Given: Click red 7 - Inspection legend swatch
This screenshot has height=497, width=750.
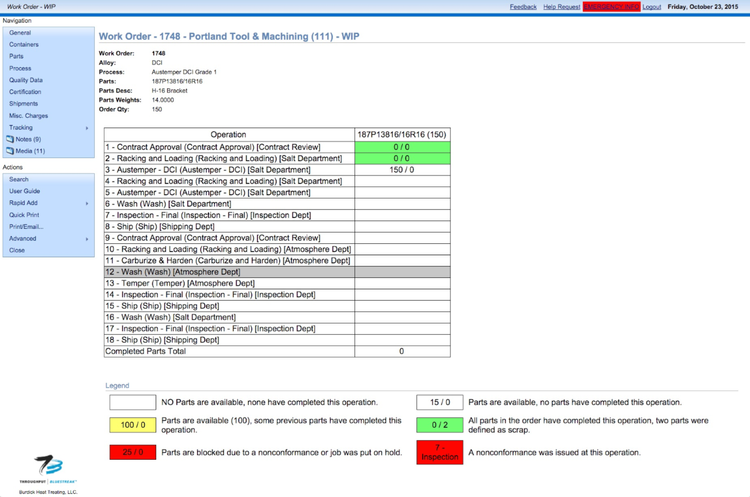Looking at the screenshot, I should [x=440, y=452].
